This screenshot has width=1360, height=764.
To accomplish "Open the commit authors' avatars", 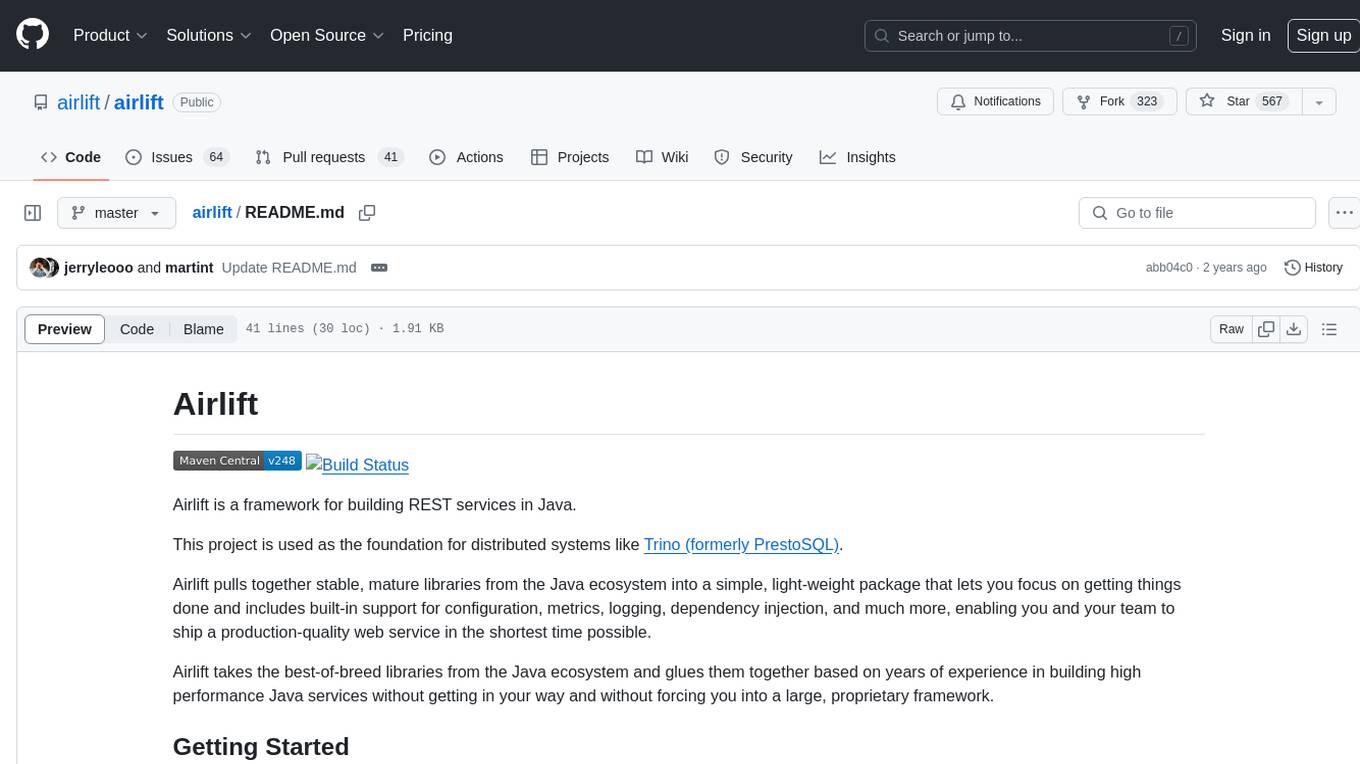I will coord(44,268).
